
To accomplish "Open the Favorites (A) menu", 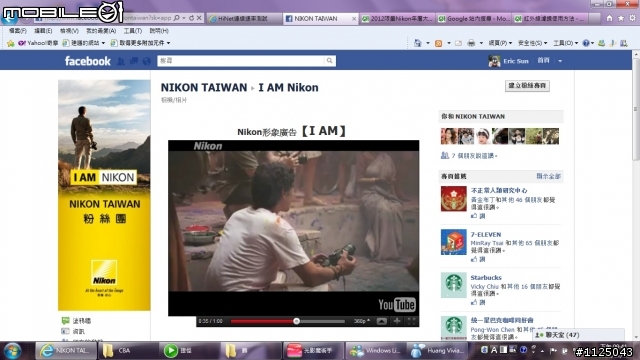I will coord(101,31).
